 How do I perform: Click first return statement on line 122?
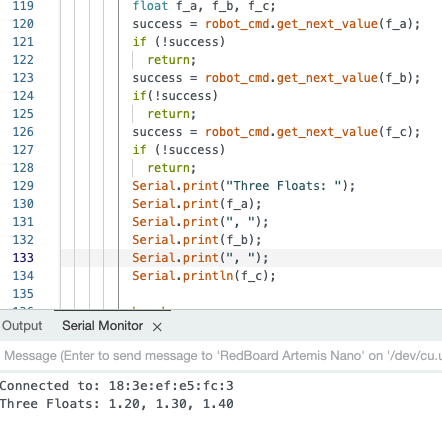[x=172, y=60]
